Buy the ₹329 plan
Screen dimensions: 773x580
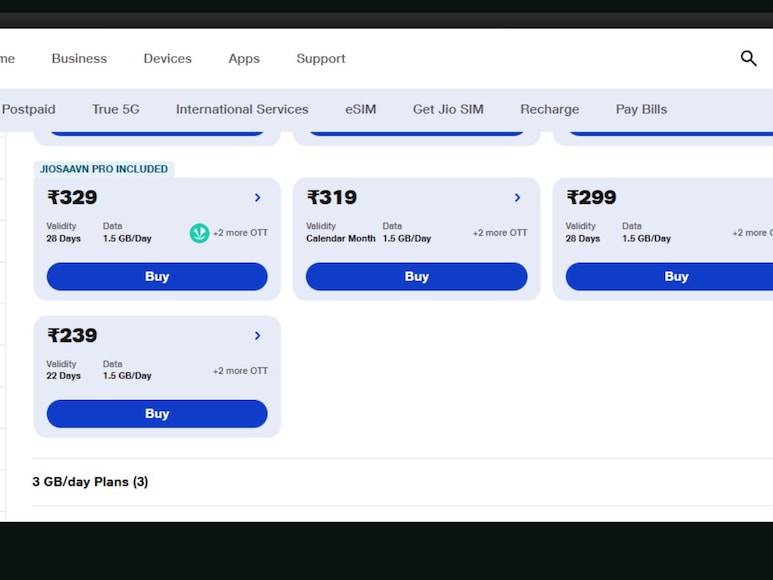tap(157, 276)
